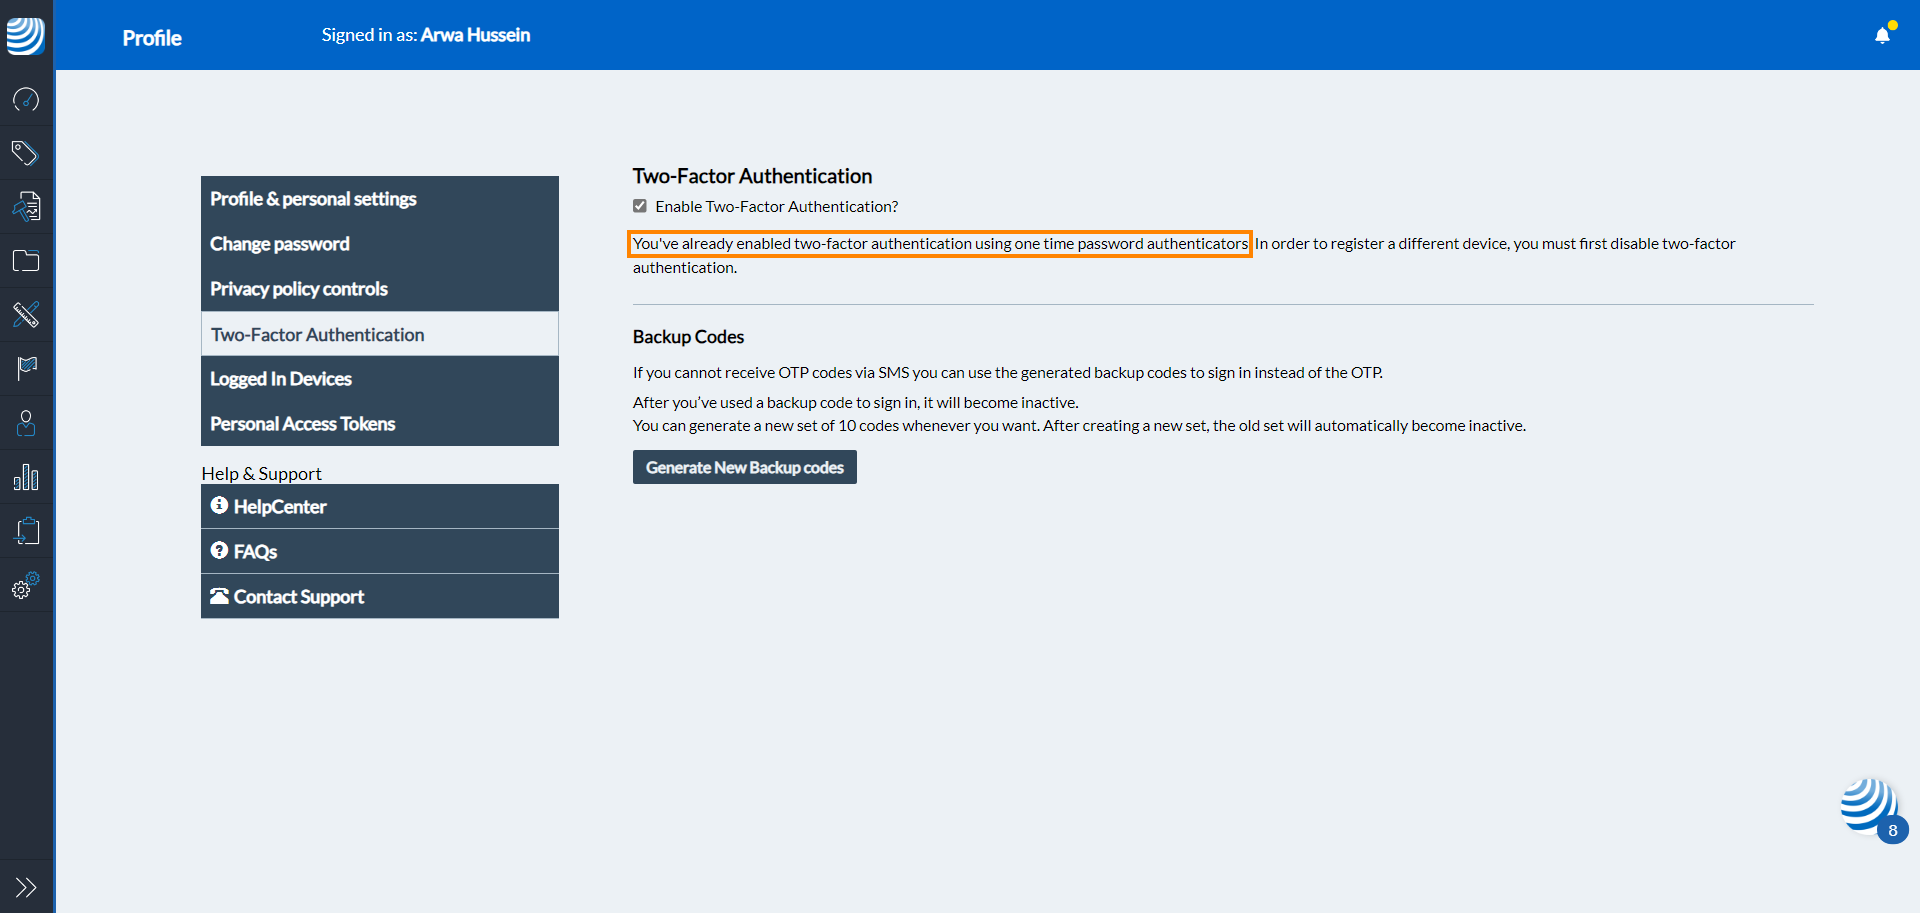
Task: Open the bar chart reports icon
Action: coord(26,477)
